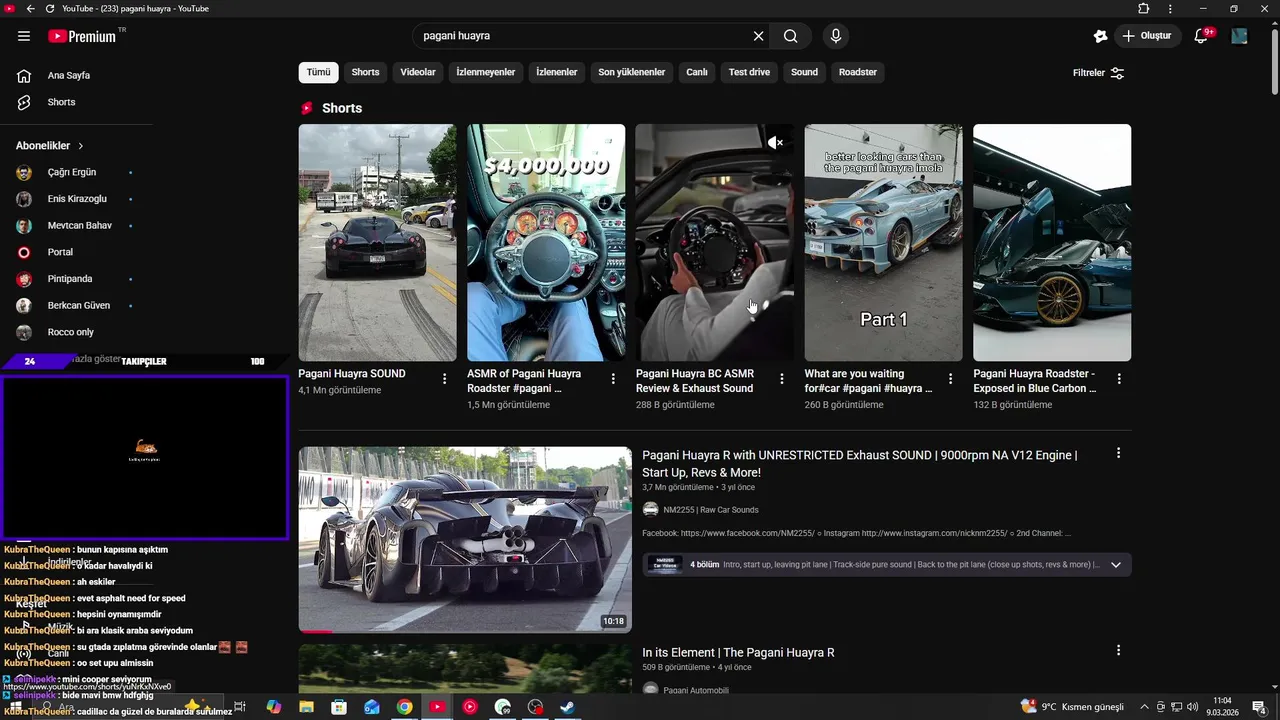The image size is (1280, 720).
Task: Expand the Abonelikler section
Action: [x=50, y=146]
